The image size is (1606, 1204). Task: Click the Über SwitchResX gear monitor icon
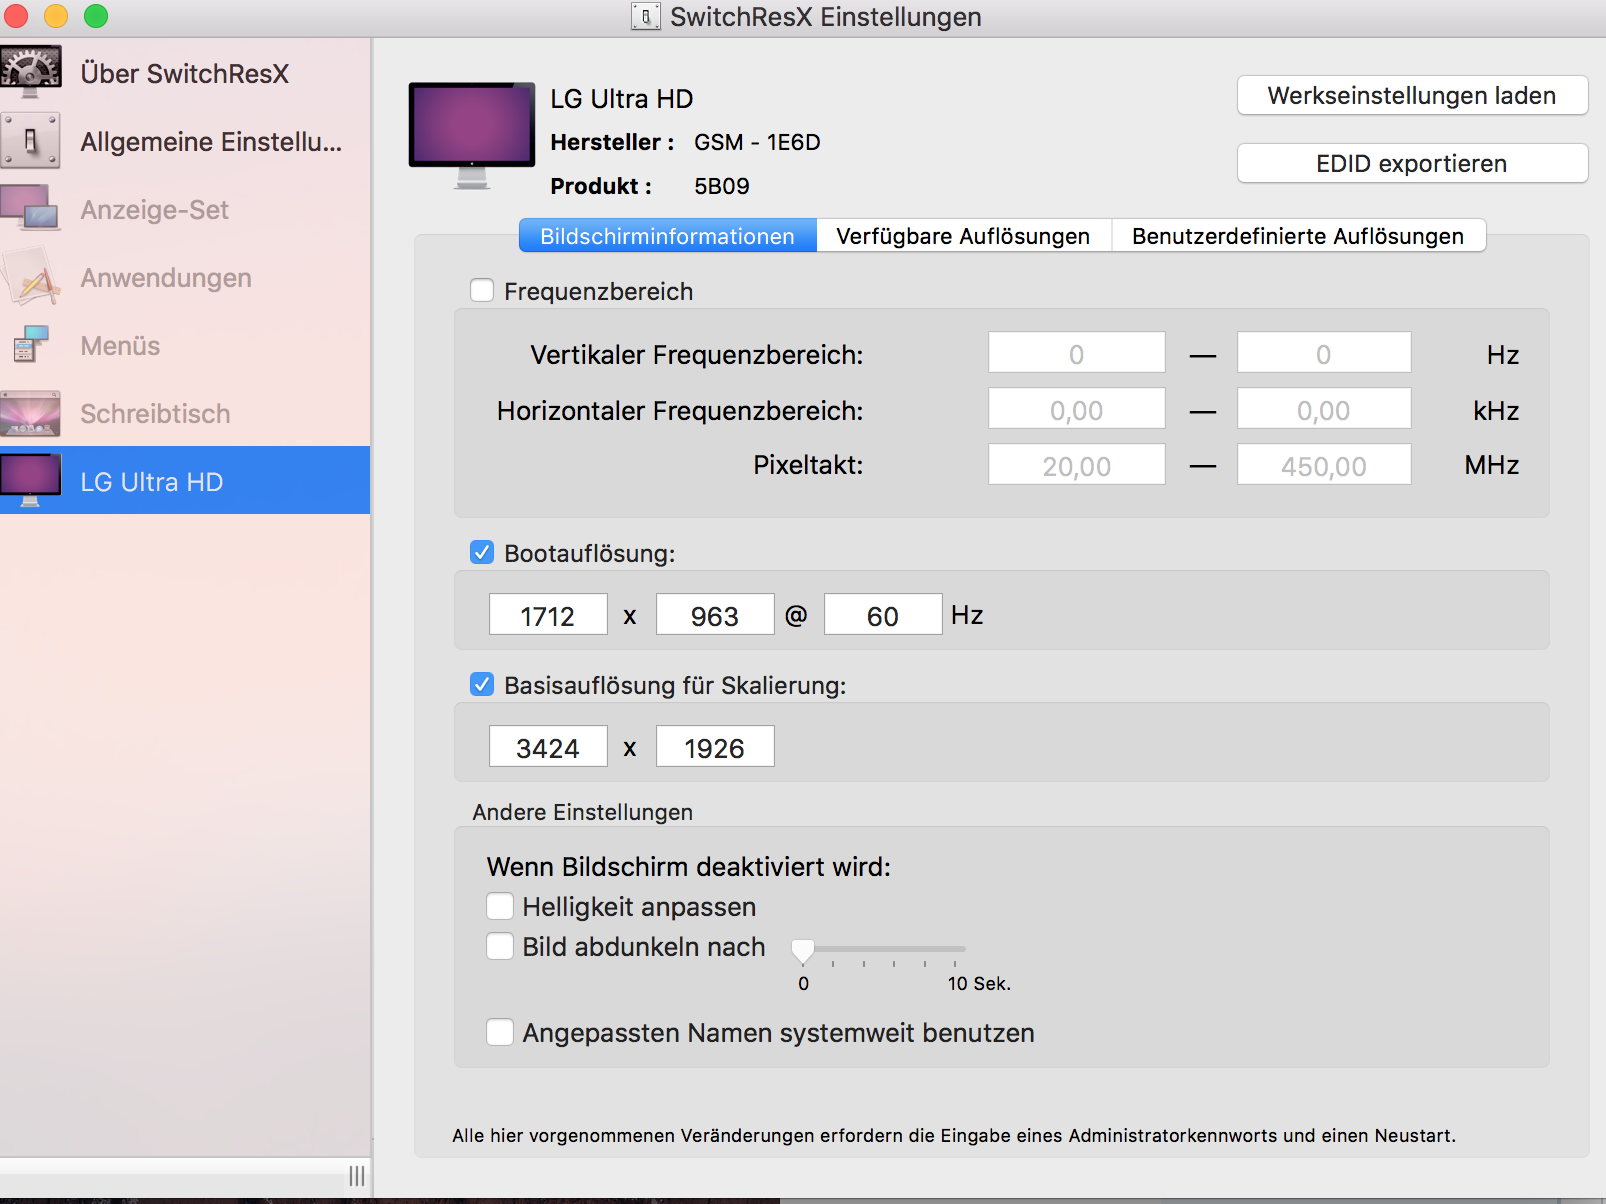(x=31, y=73)
